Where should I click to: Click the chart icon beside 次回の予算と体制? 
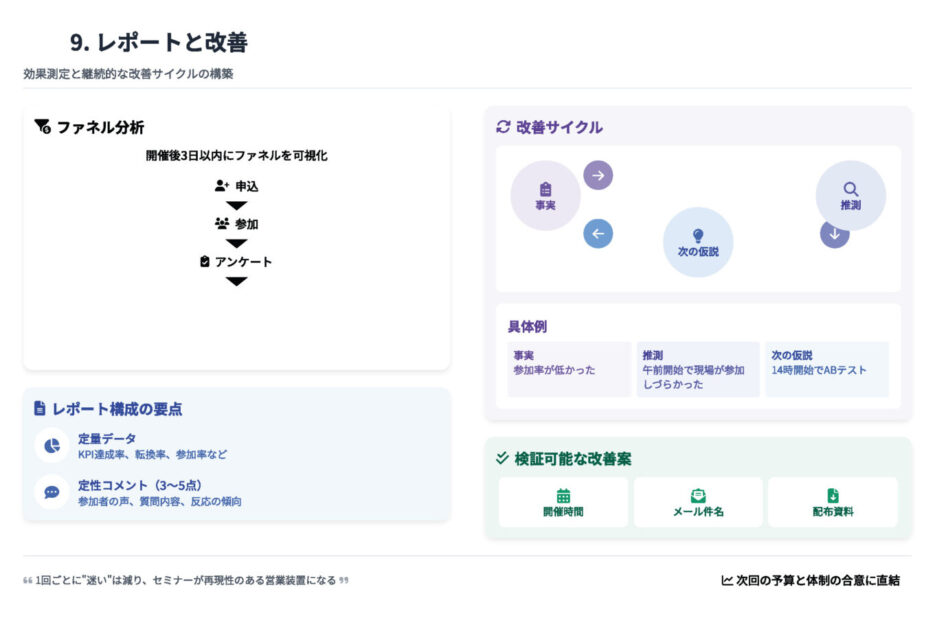tap(726, 580)
